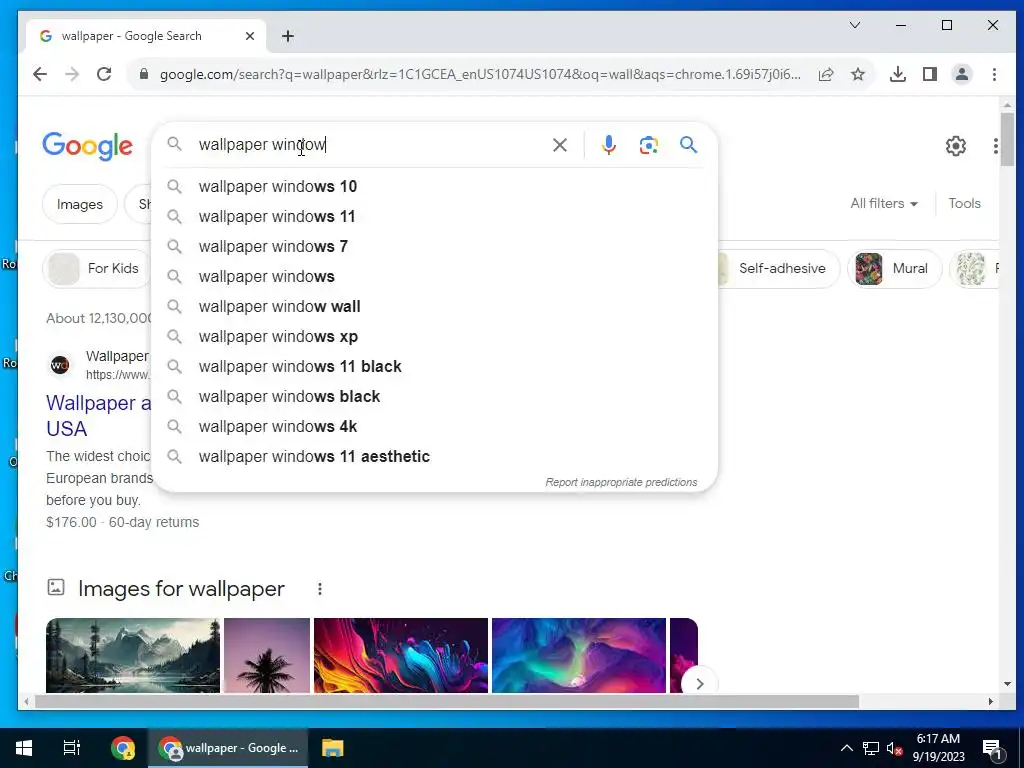
Task: Click the Chrome address bar URL
Action: (480, 74)
